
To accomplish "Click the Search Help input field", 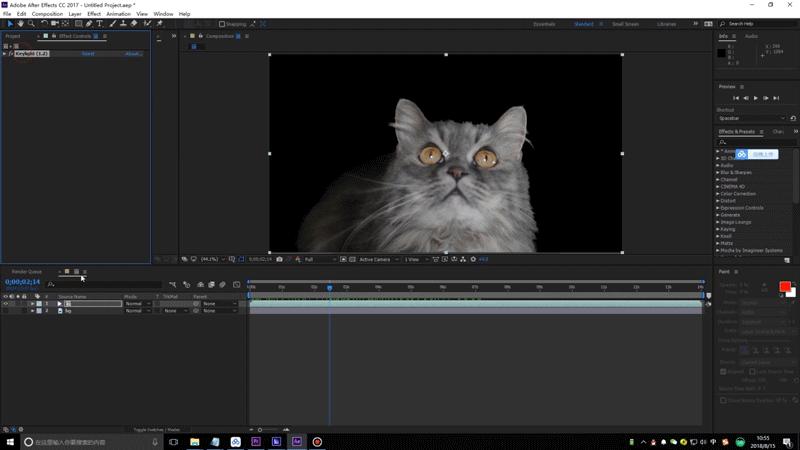I will [750, 23].
